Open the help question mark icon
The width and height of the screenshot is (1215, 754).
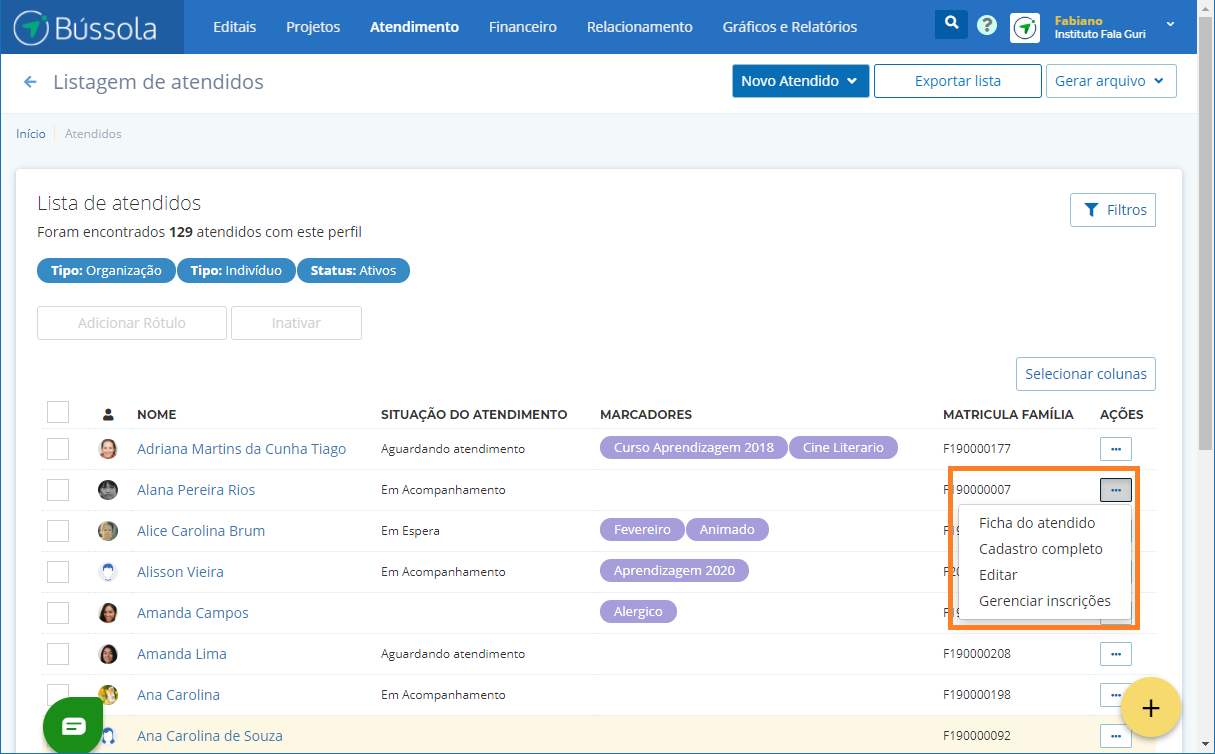(x=987, y=26)
